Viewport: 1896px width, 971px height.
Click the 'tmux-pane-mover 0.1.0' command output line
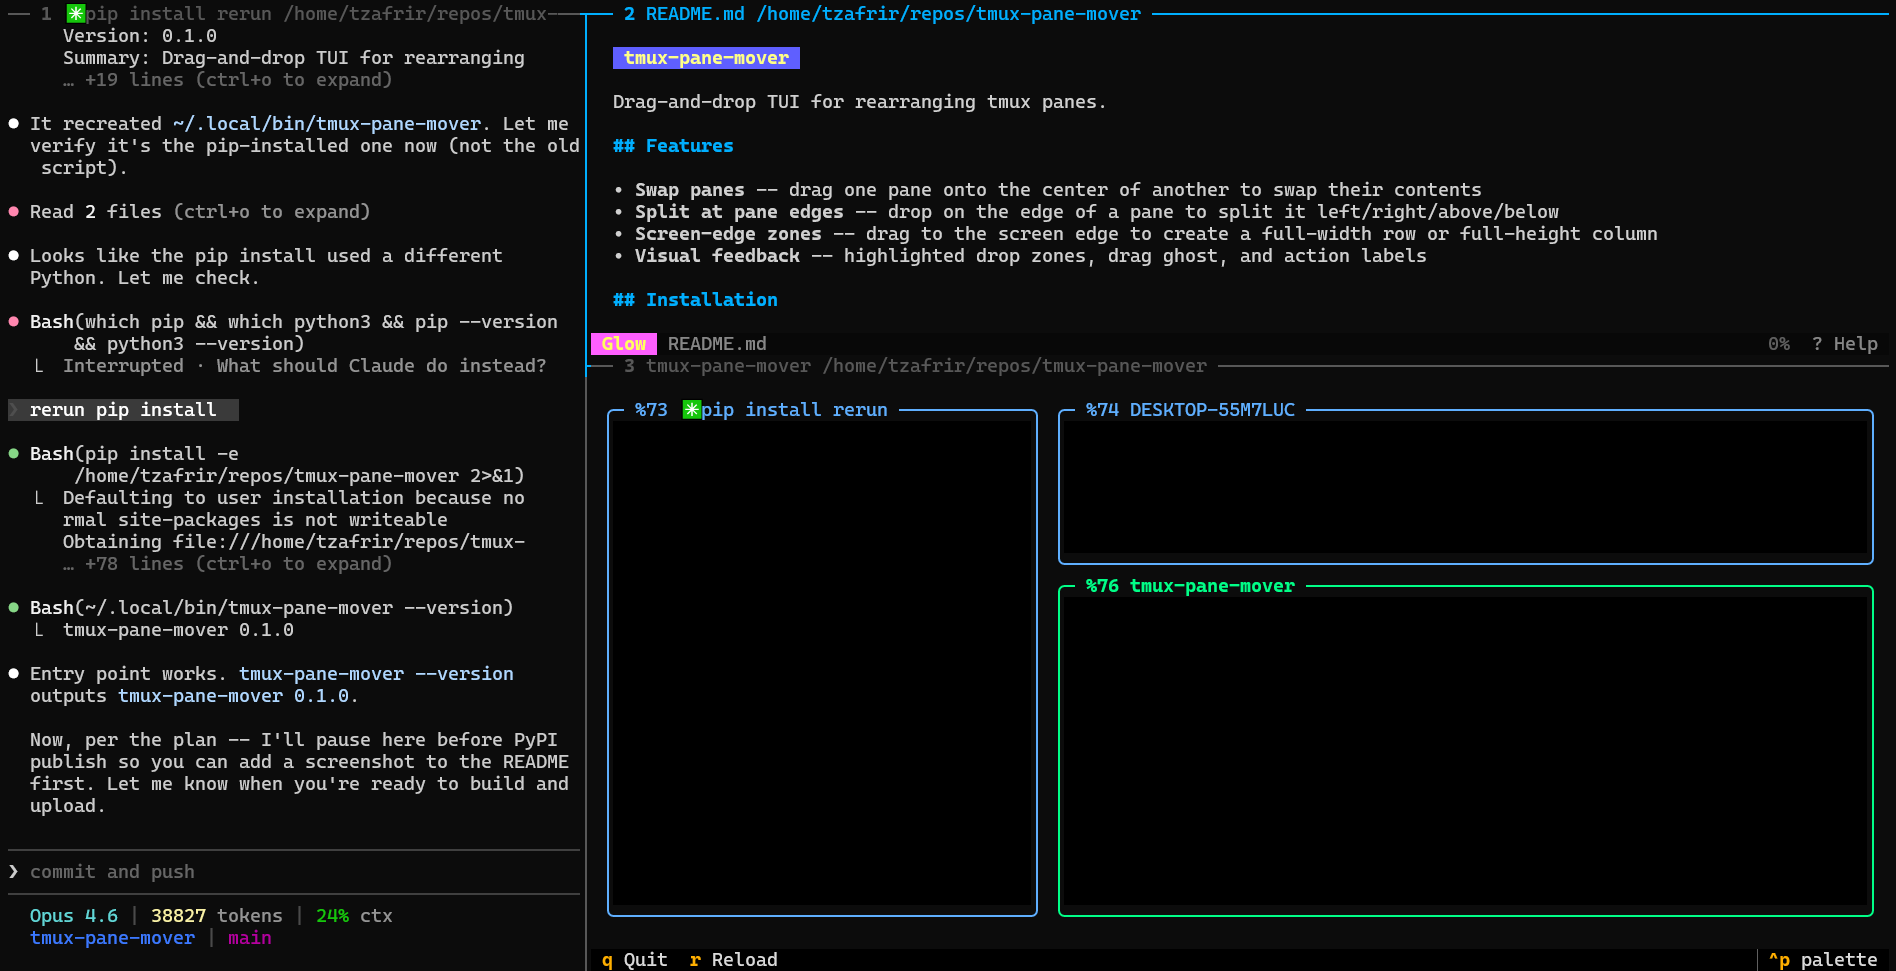coord(178,630)
